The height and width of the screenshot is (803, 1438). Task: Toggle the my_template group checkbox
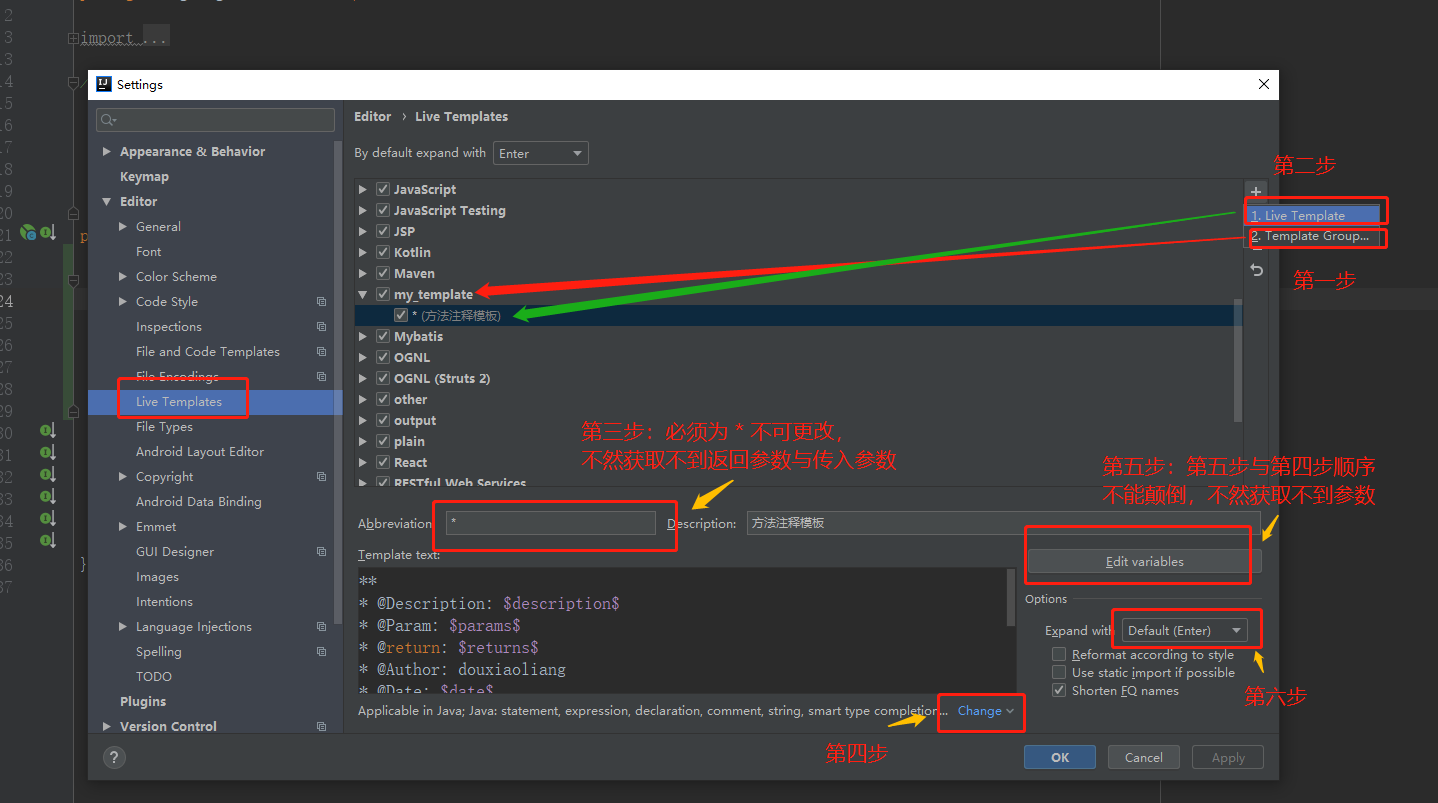(382, 294)
